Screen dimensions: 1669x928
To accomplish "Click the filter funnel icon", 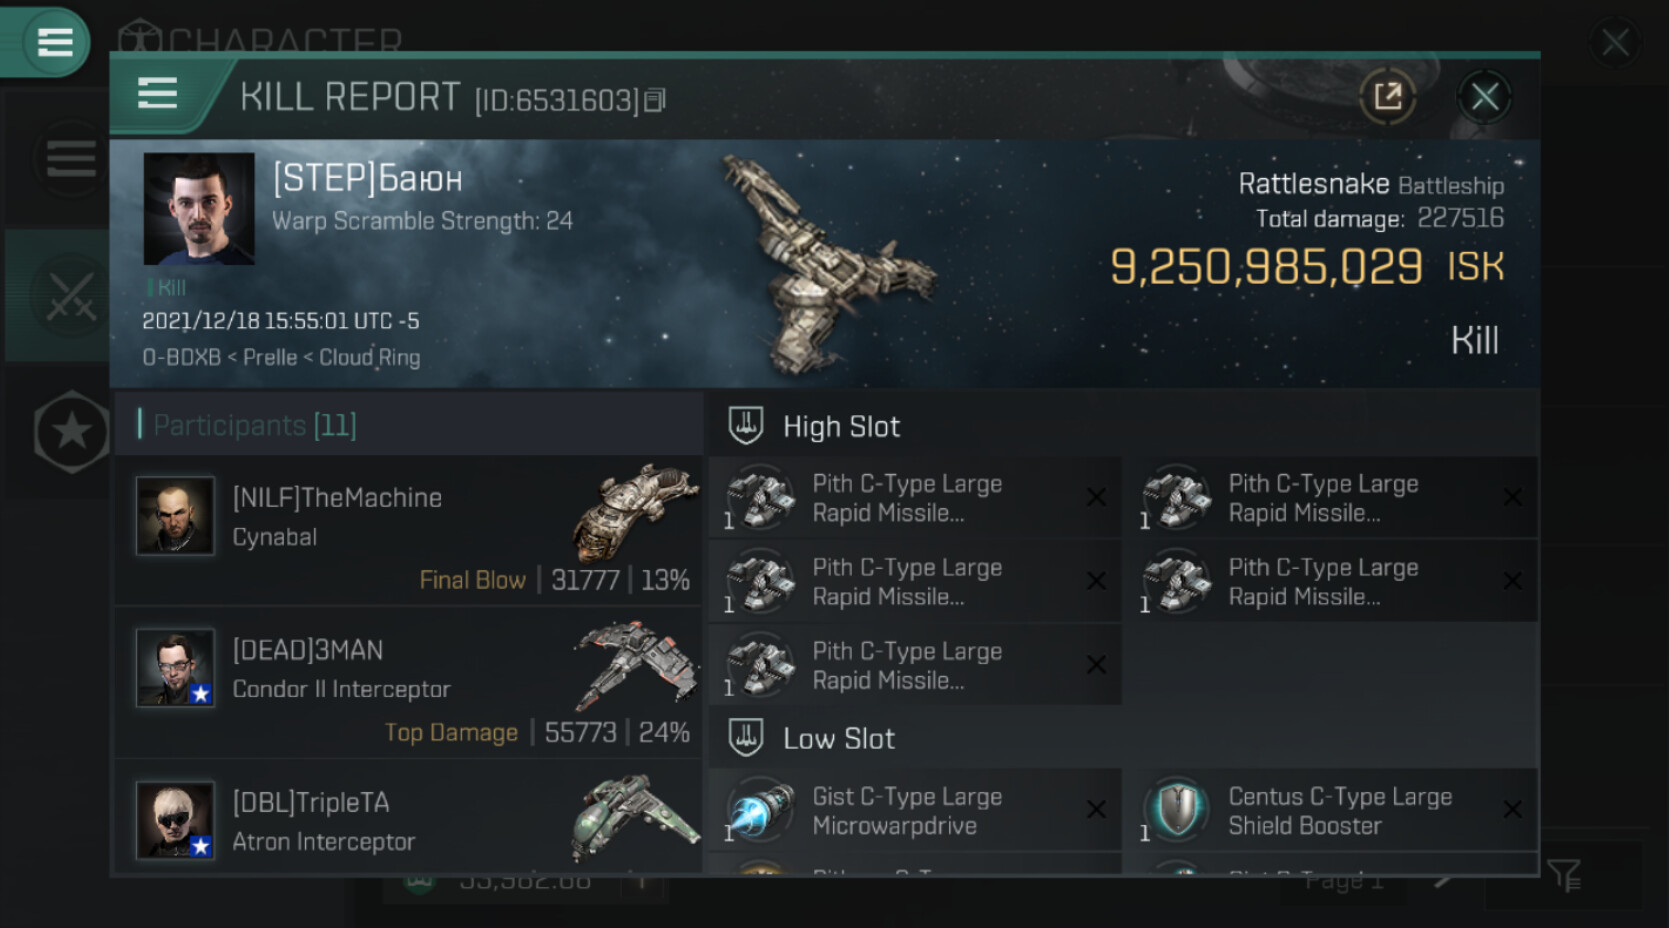I will 1563,876.
